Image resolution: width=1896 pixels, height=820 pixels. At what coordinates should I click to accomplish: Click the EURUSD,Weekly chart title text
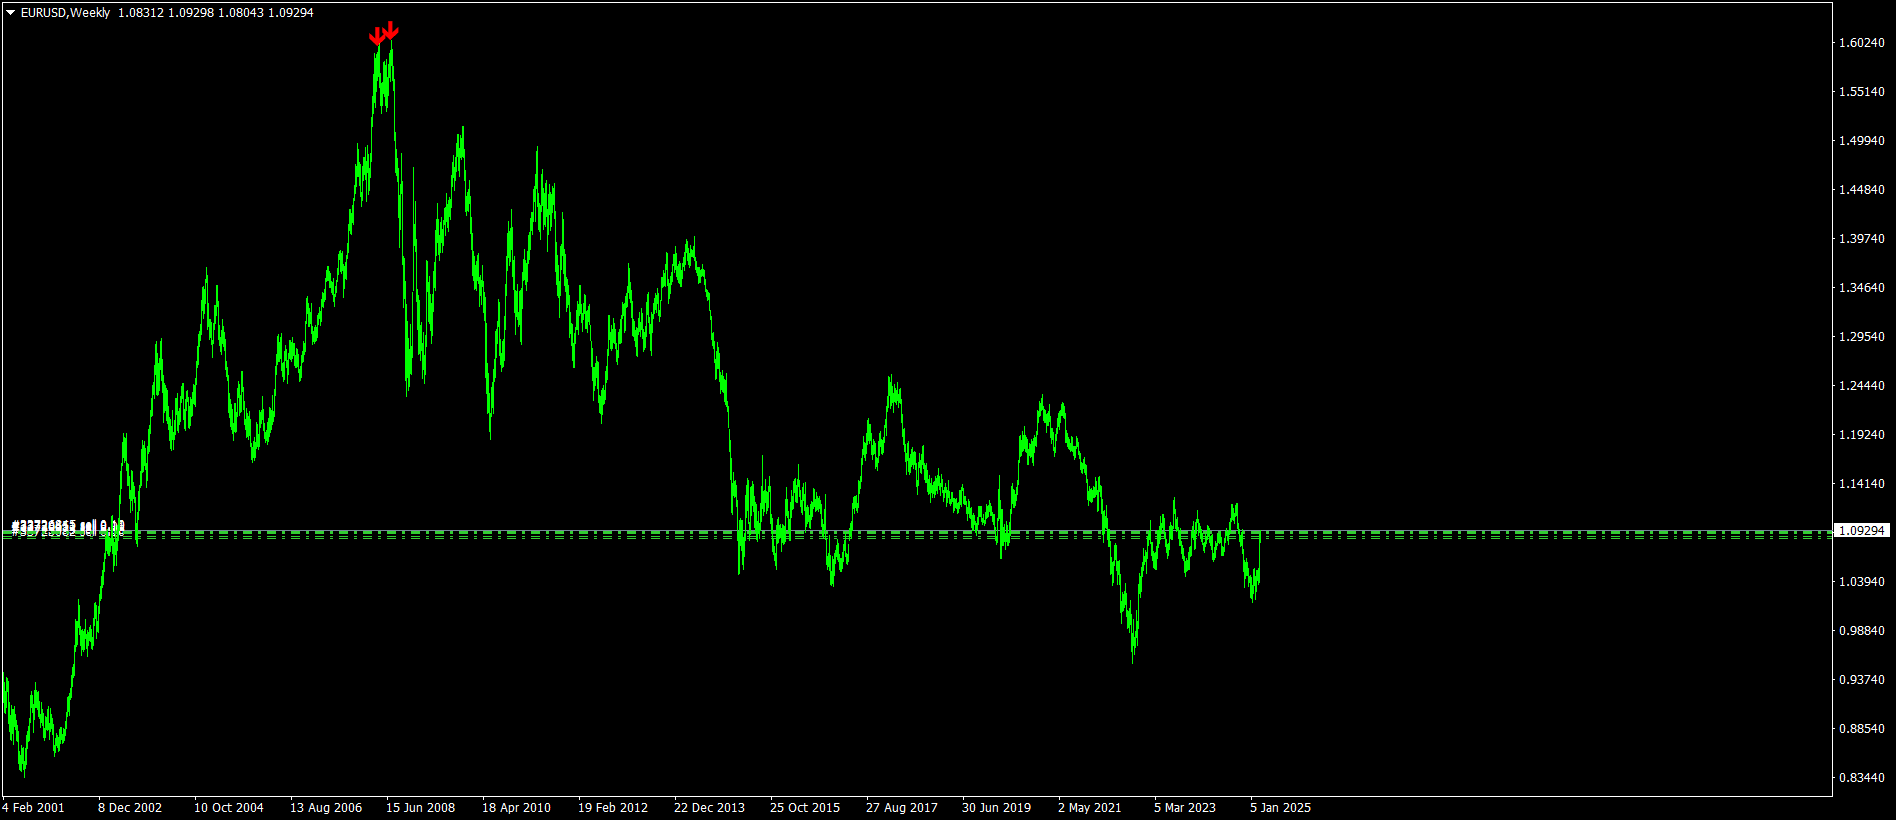[65, 13]
